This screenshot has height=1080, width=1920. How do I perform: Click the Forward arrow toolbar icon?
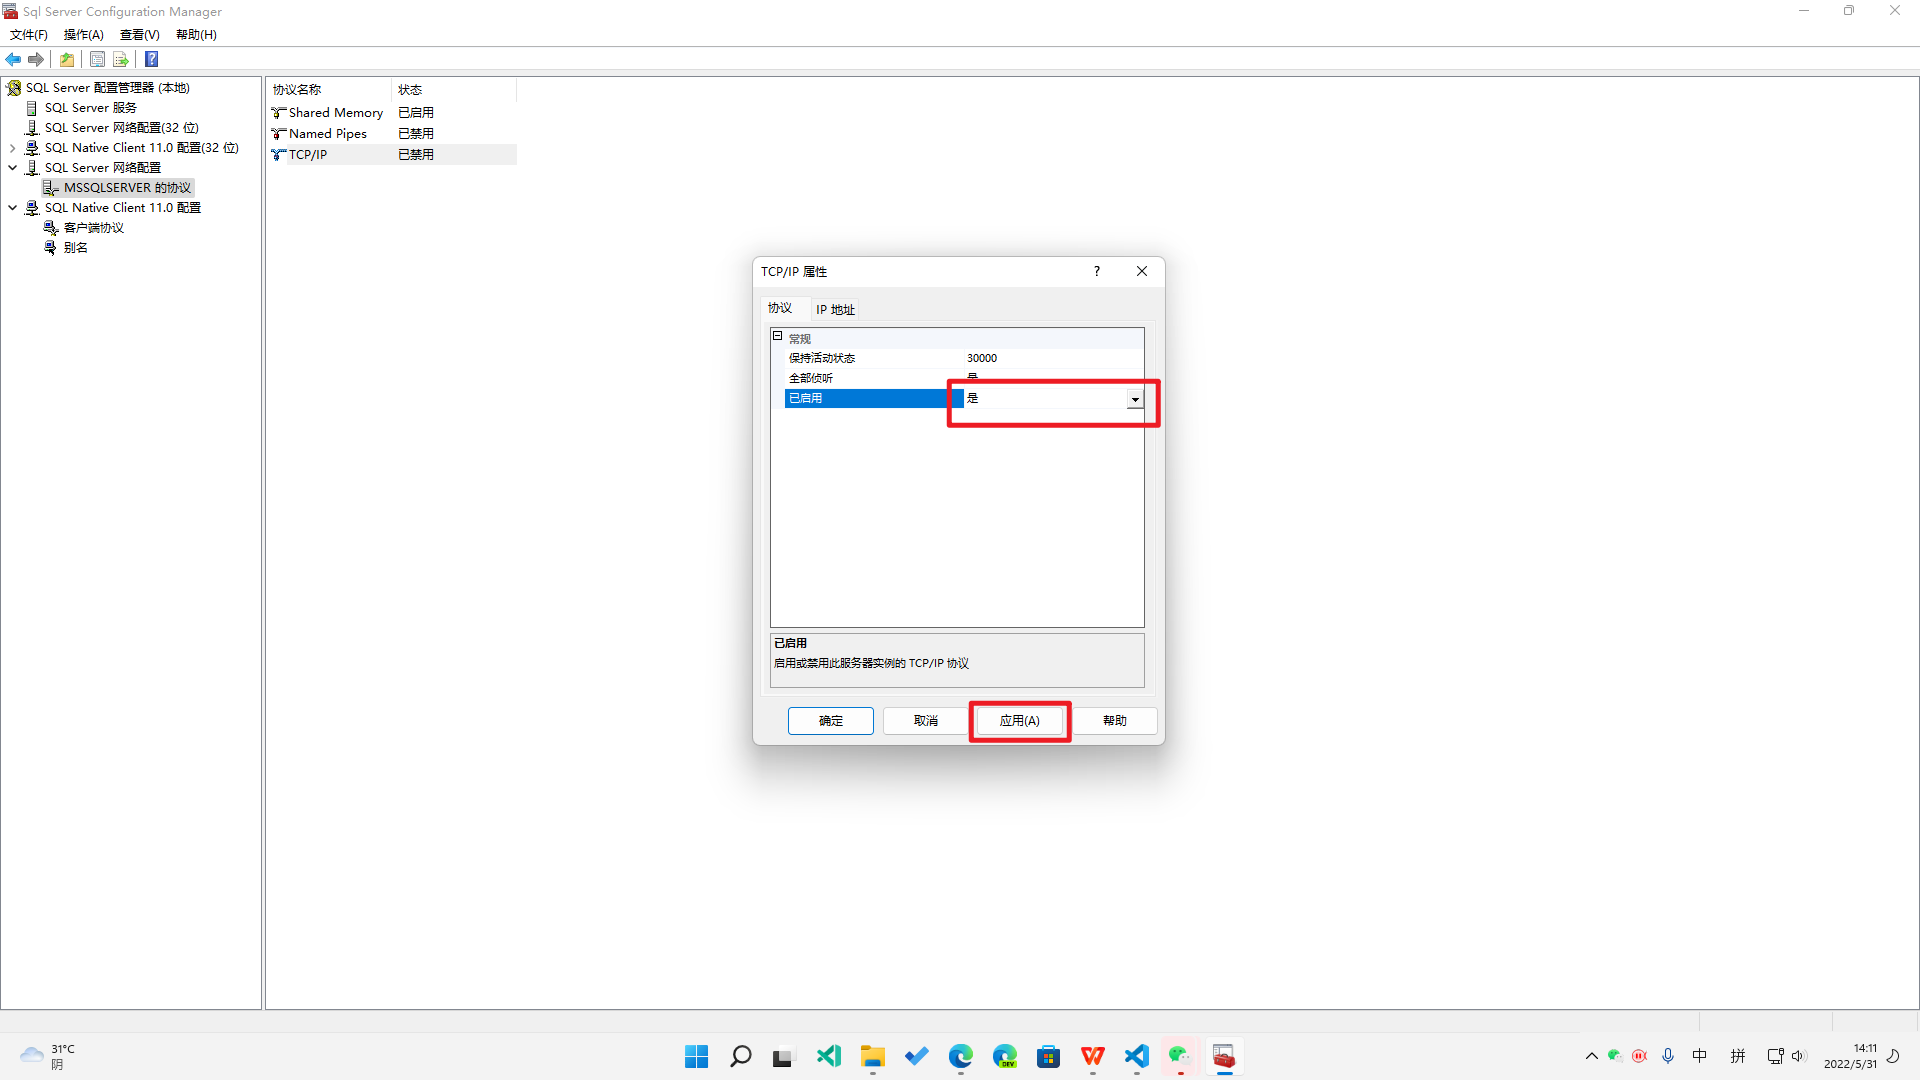coord(36,60)
